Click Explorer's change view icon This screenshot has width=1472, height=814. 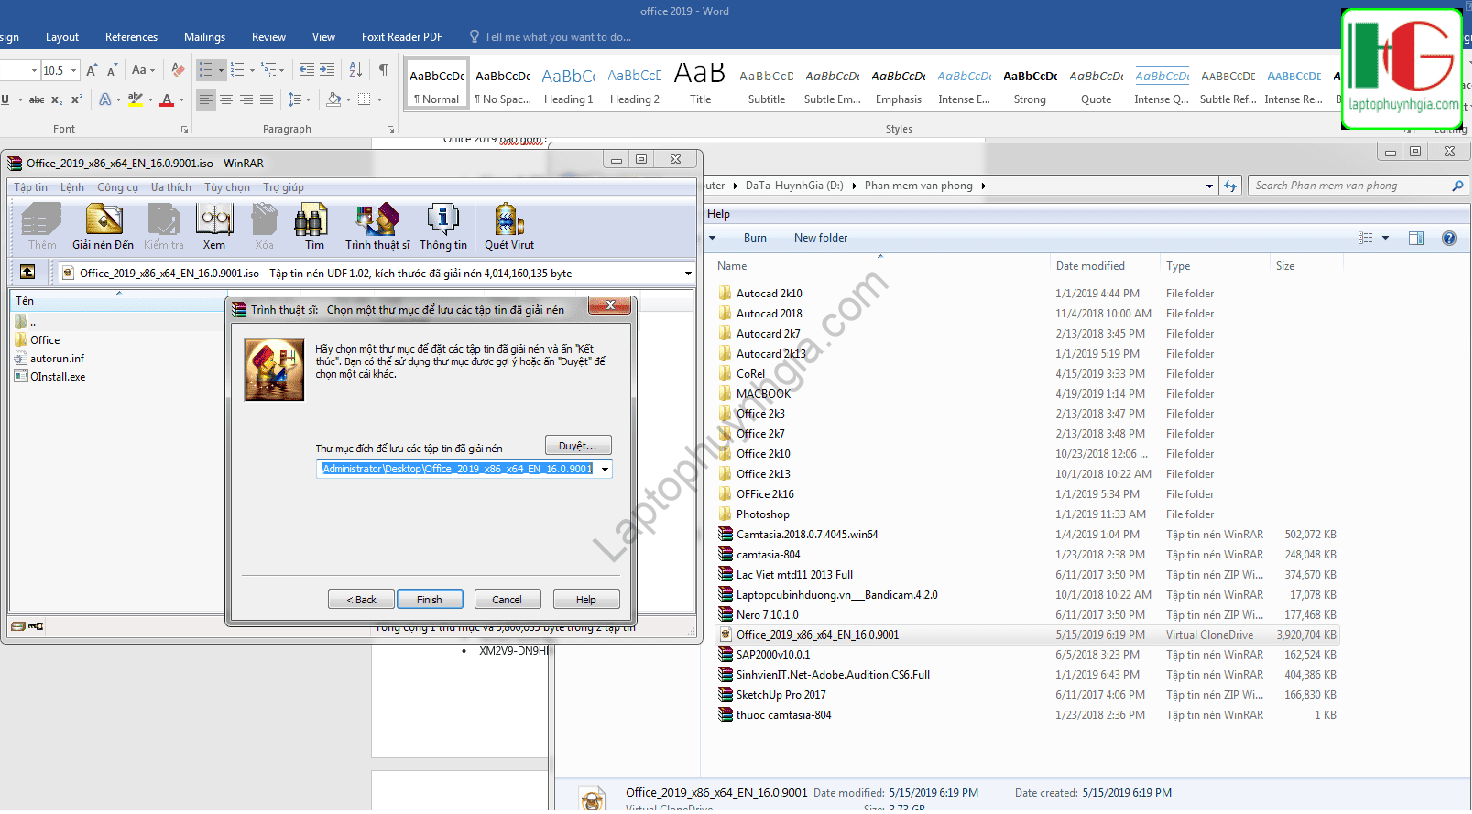click(1366, 238)
